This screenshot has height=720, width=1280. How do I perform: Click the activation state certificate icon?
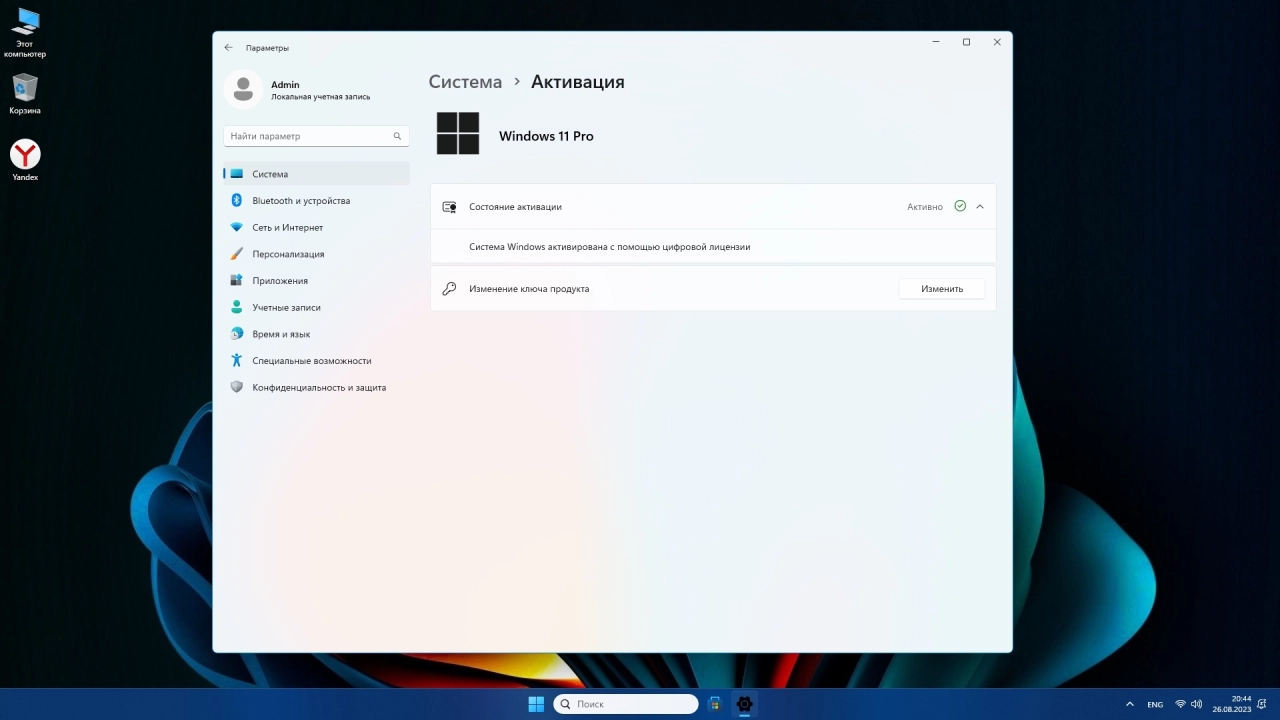click(x=449, y=207)
